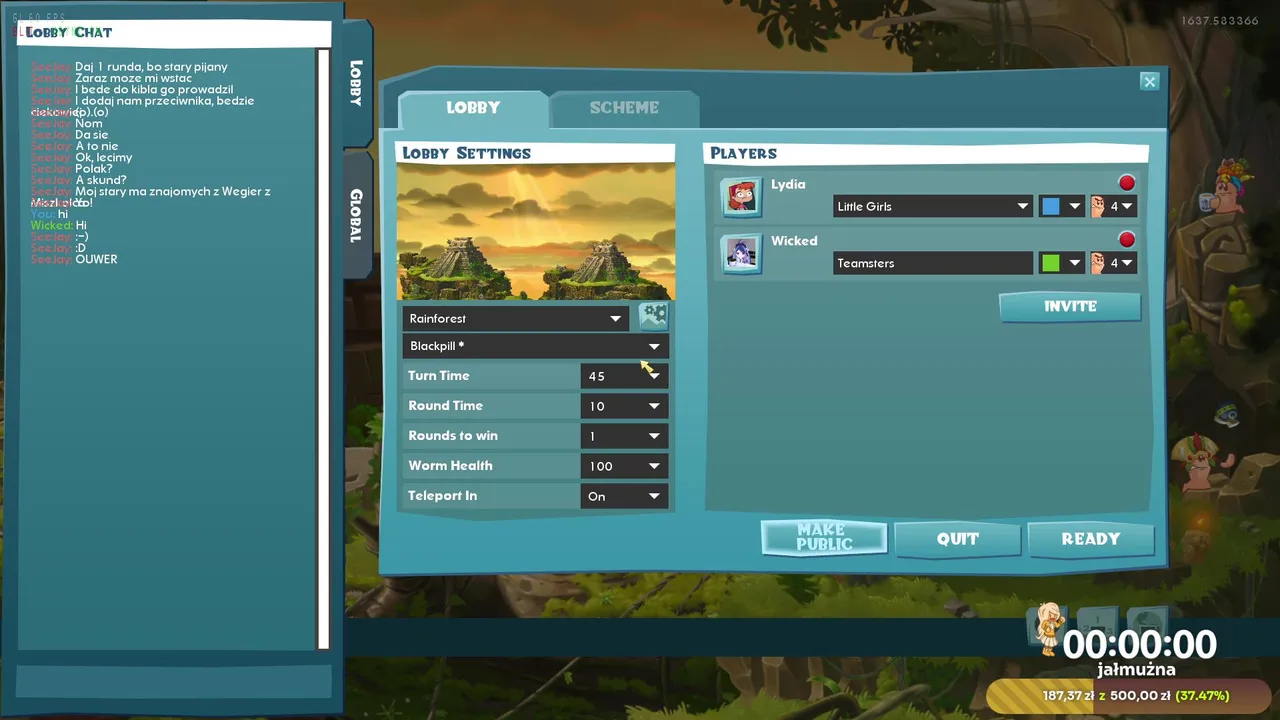Click chat message 'Polak?'

pyautogui.click(x=94, y=169)
